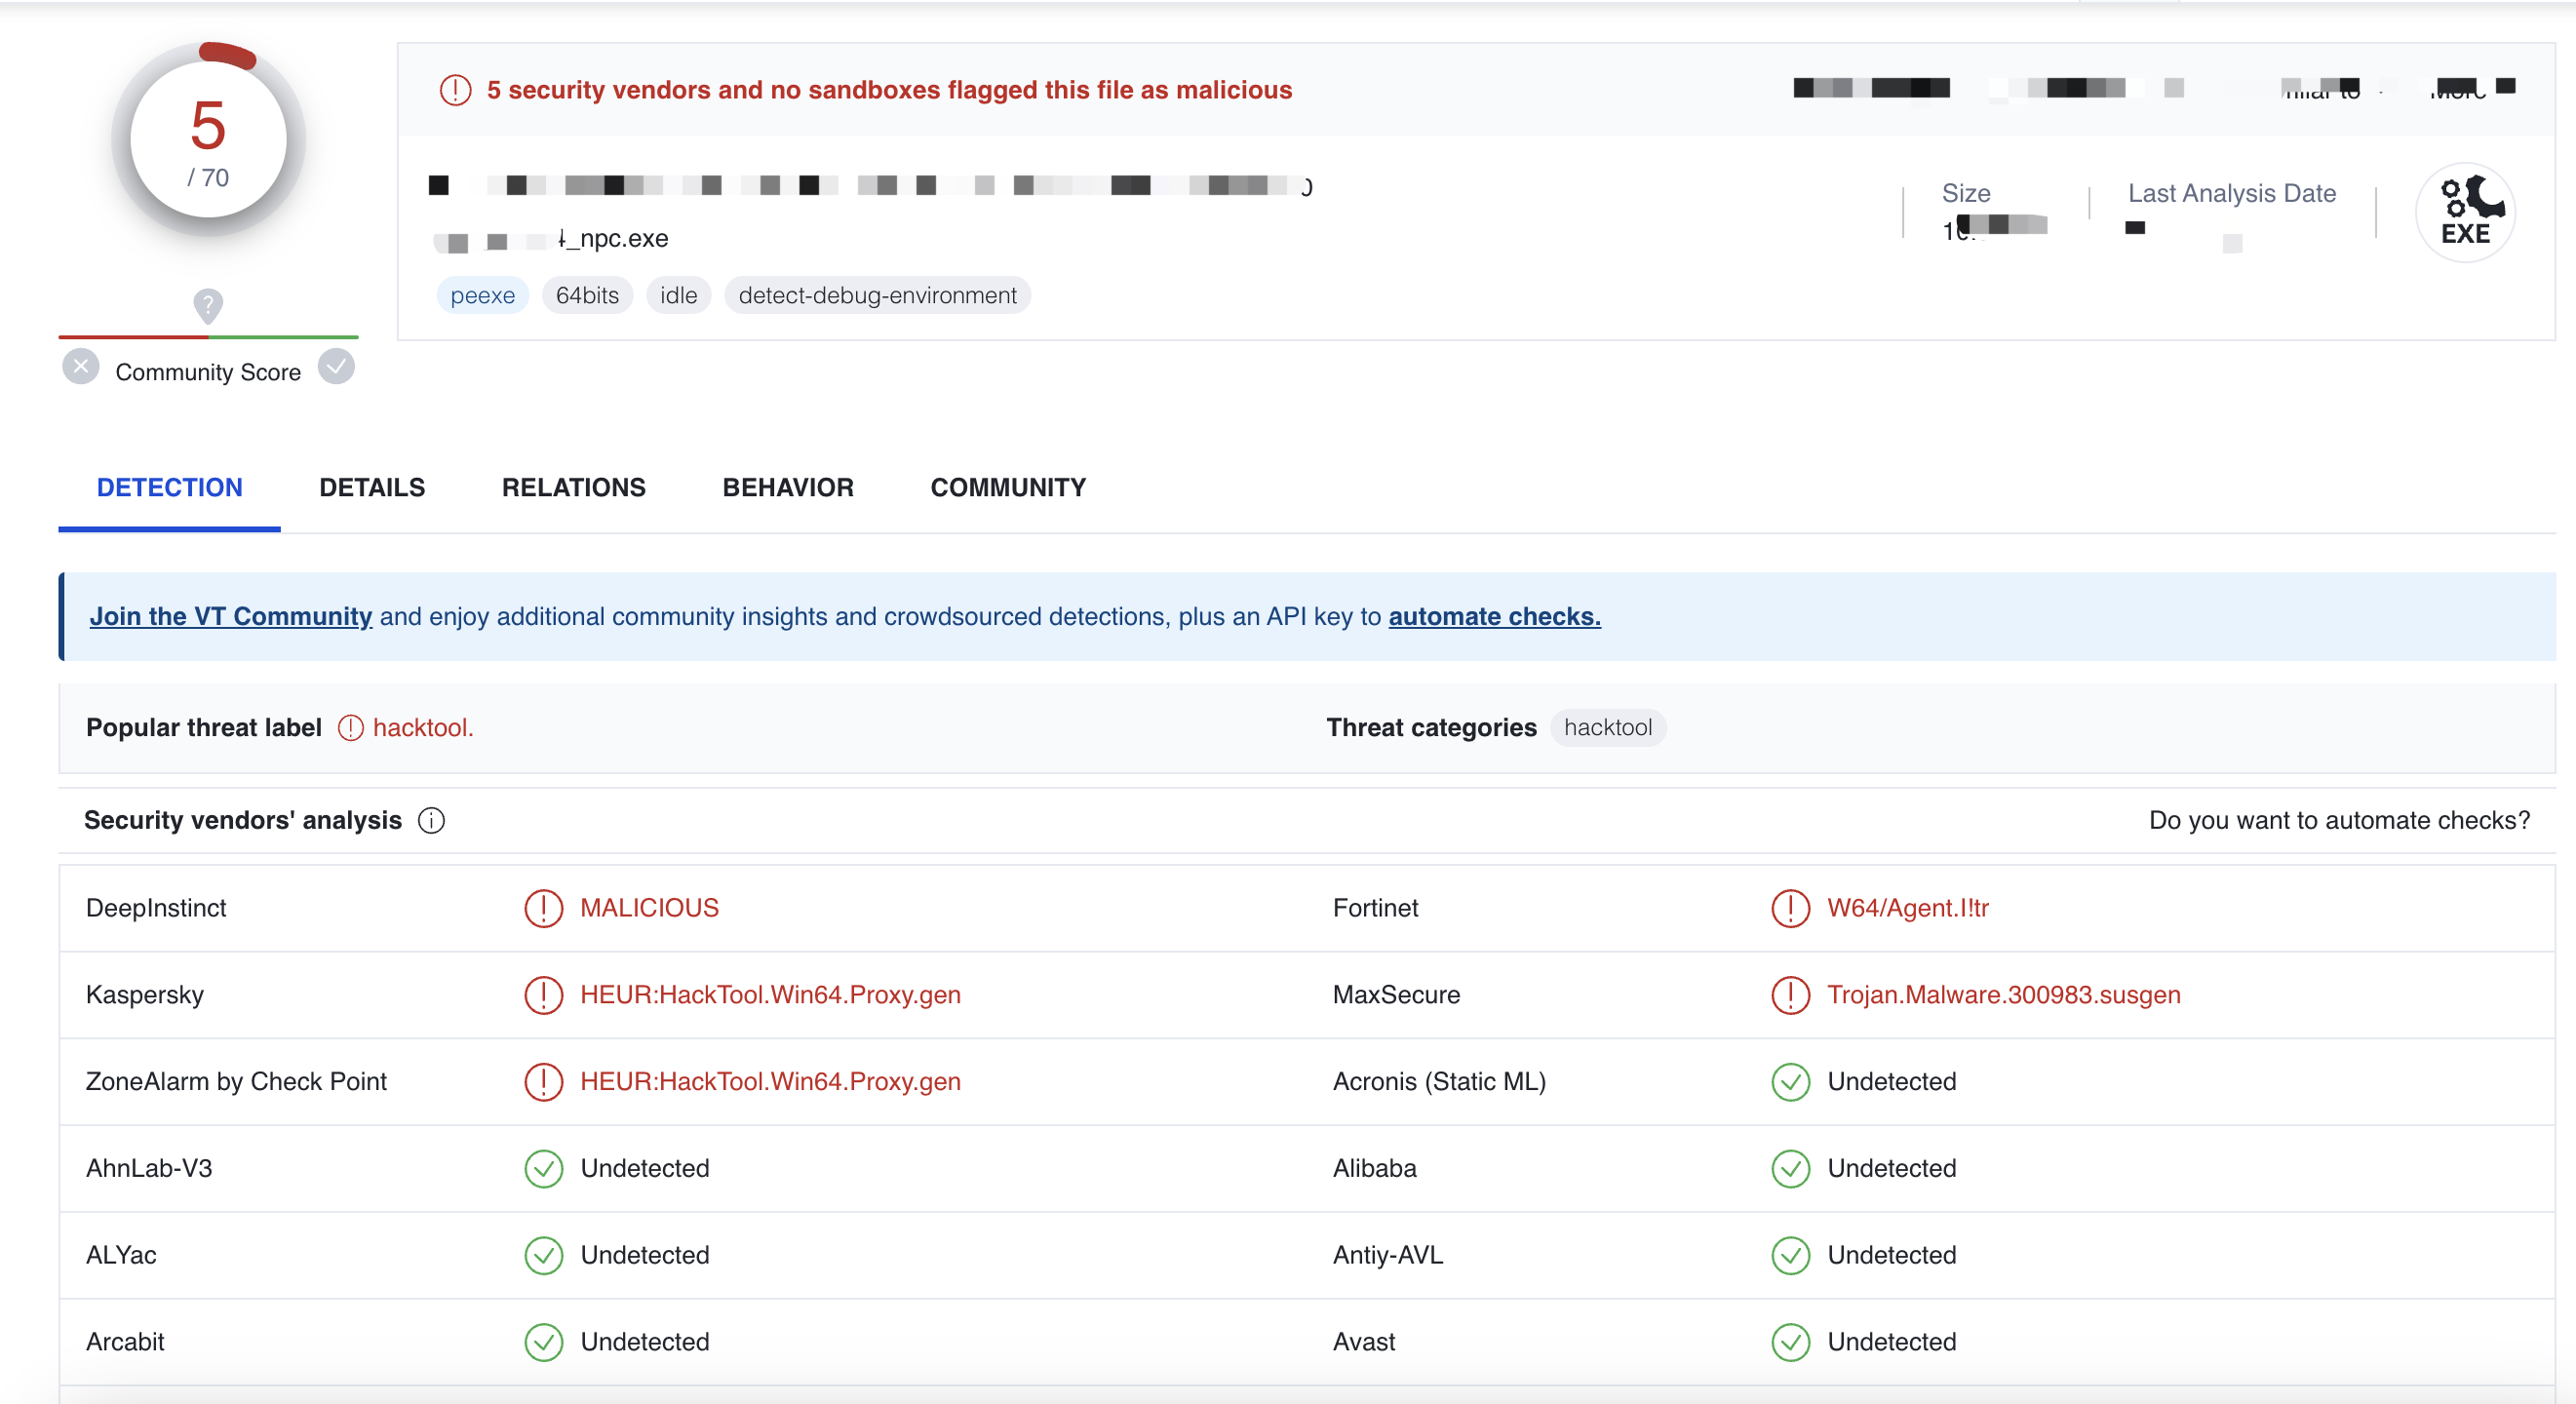Follow the automate checks link

point(1494,616)
